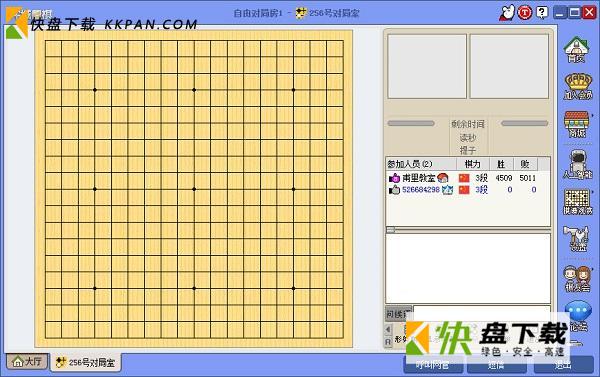Click the right player's time bar

(524, 123)
